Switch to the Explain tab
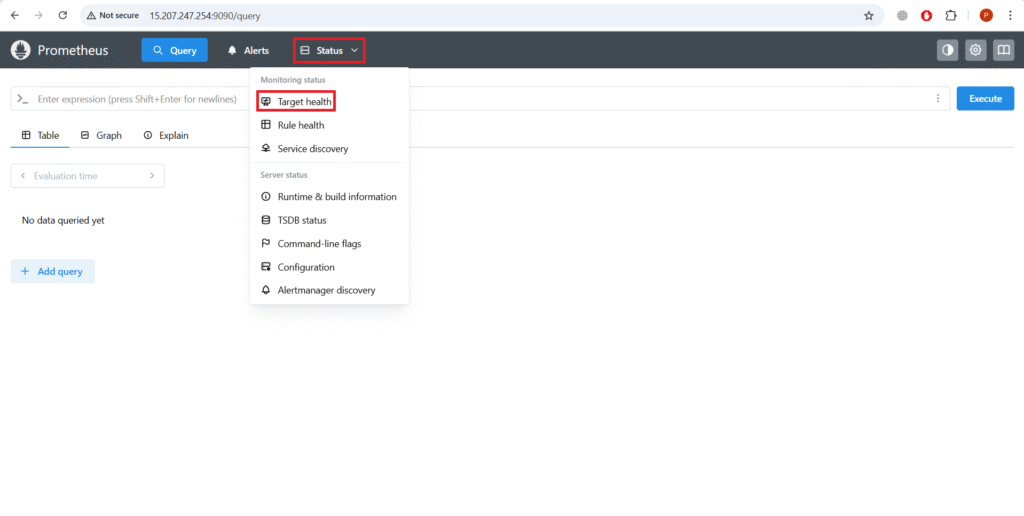 click(x=166, y=135)
